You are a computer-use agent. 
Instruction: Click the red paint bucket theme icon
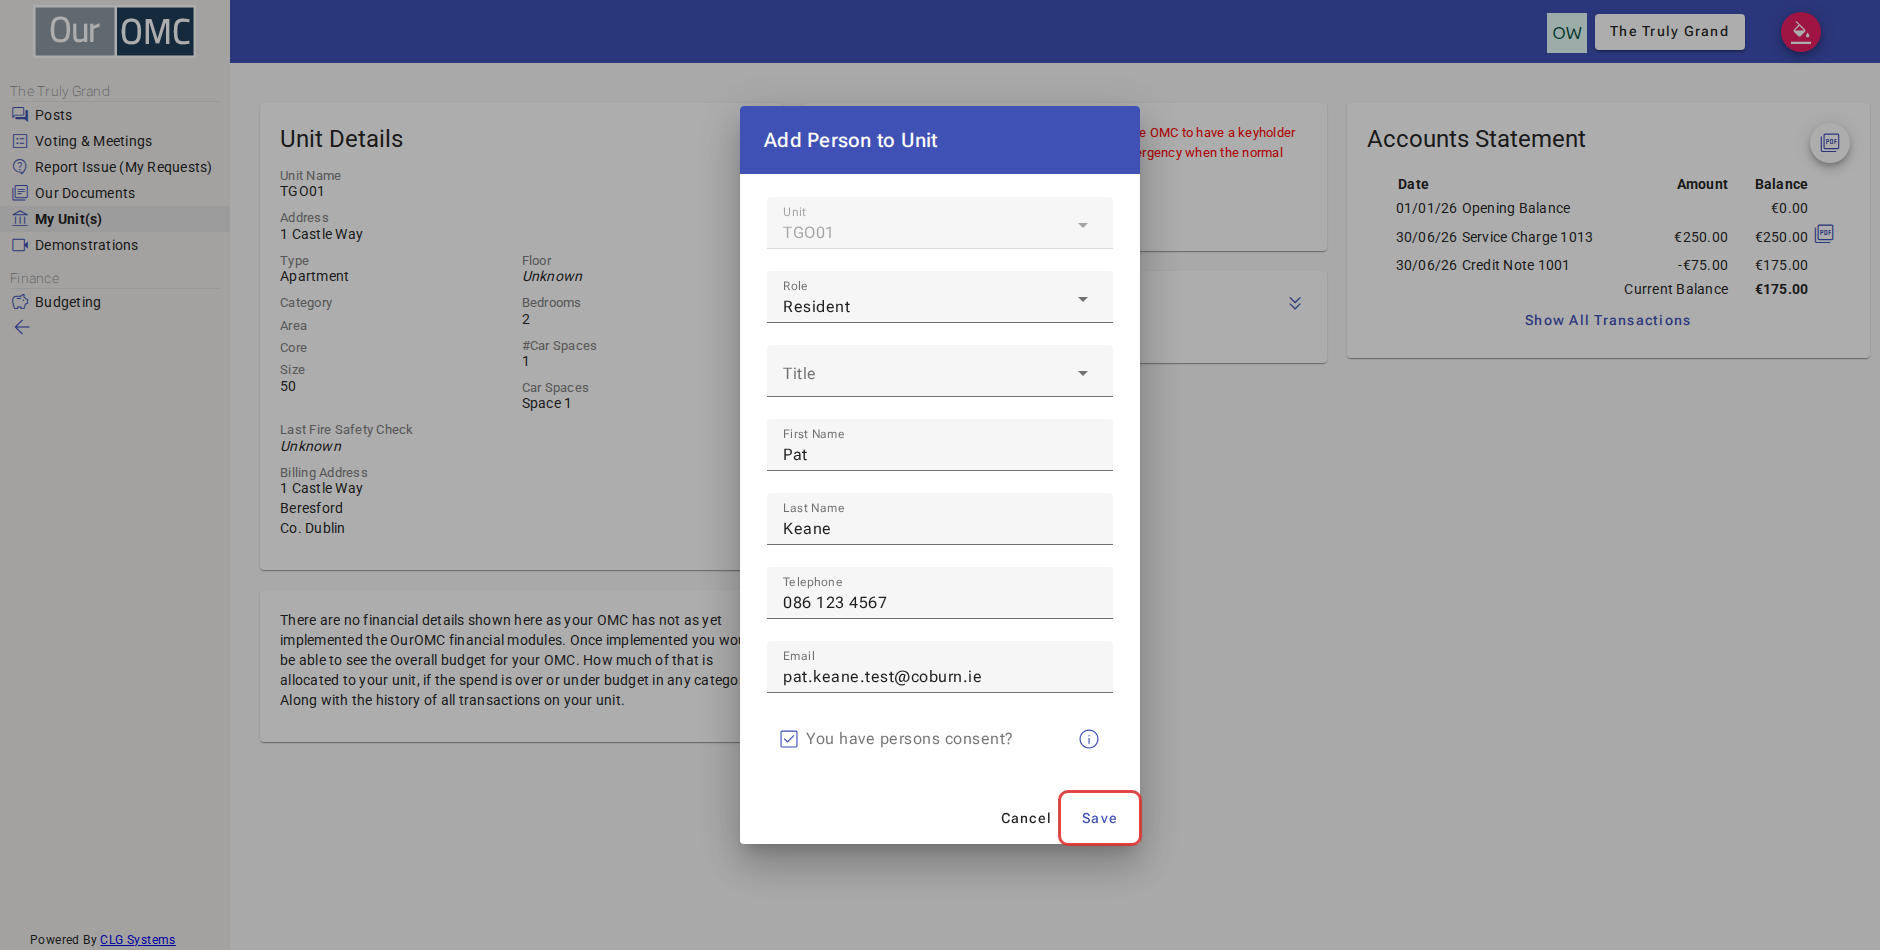[1800, 32]
